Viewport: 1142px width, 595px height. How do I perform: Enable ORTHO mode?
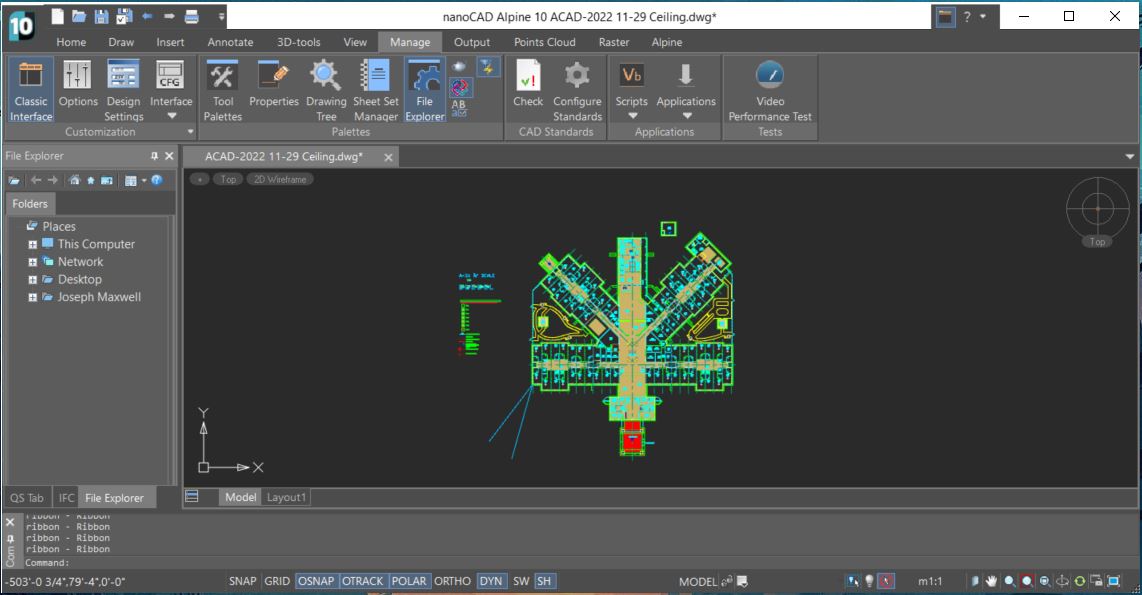(453, 581)
